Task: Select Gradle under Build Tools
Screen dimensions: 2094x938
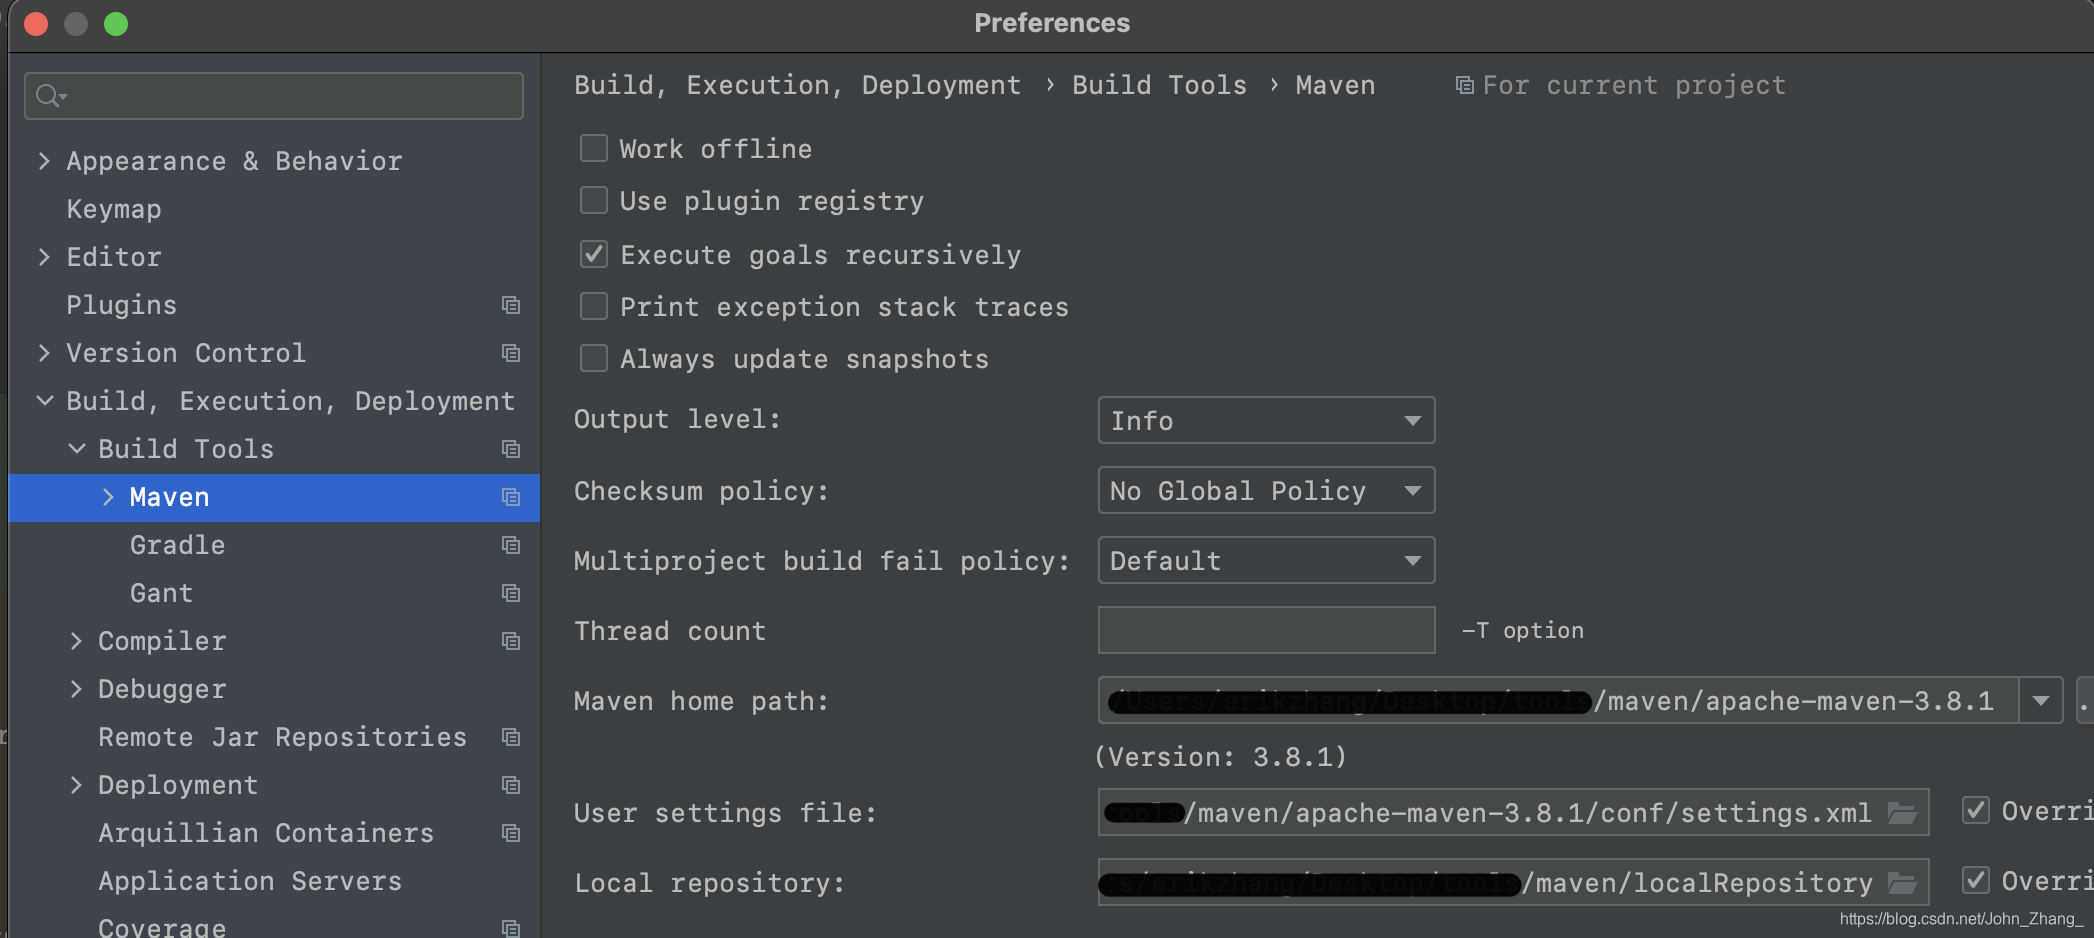Action: (177, 545)
